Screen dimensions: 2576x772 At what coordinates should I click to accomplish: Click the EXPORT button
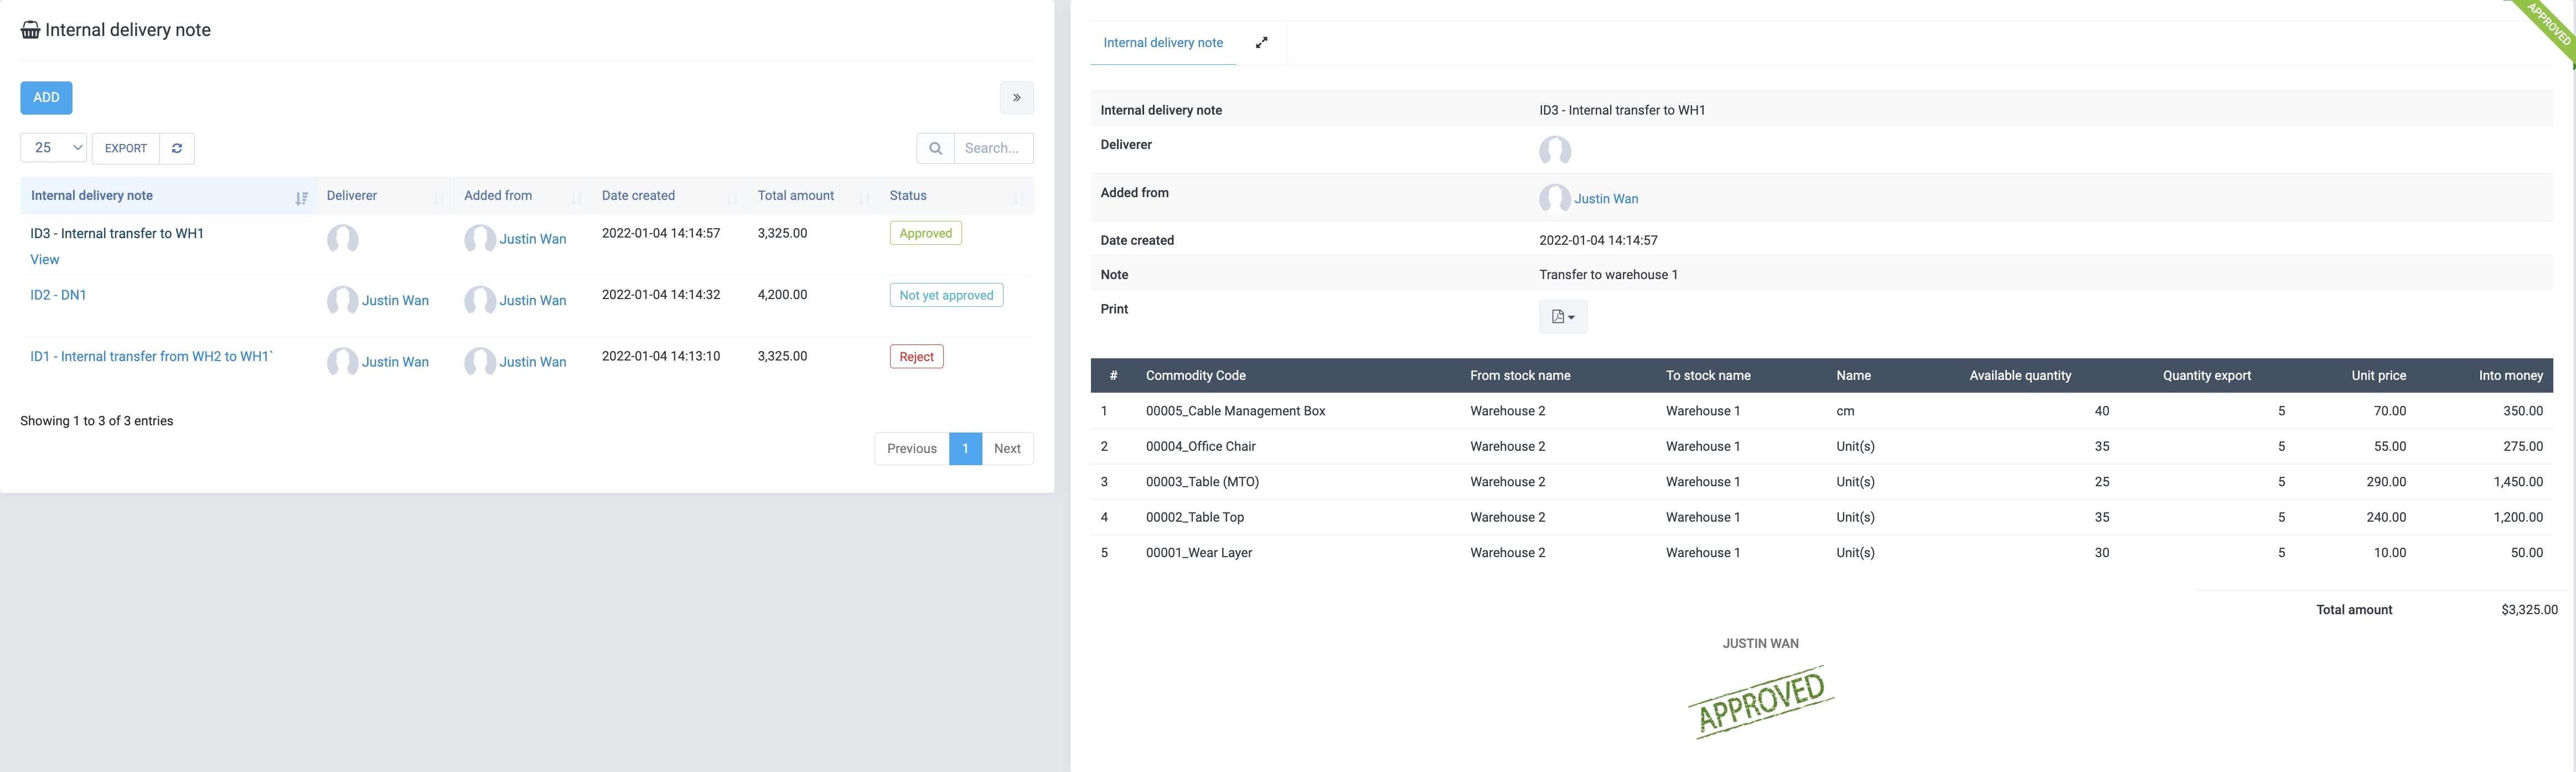point(126,148)
